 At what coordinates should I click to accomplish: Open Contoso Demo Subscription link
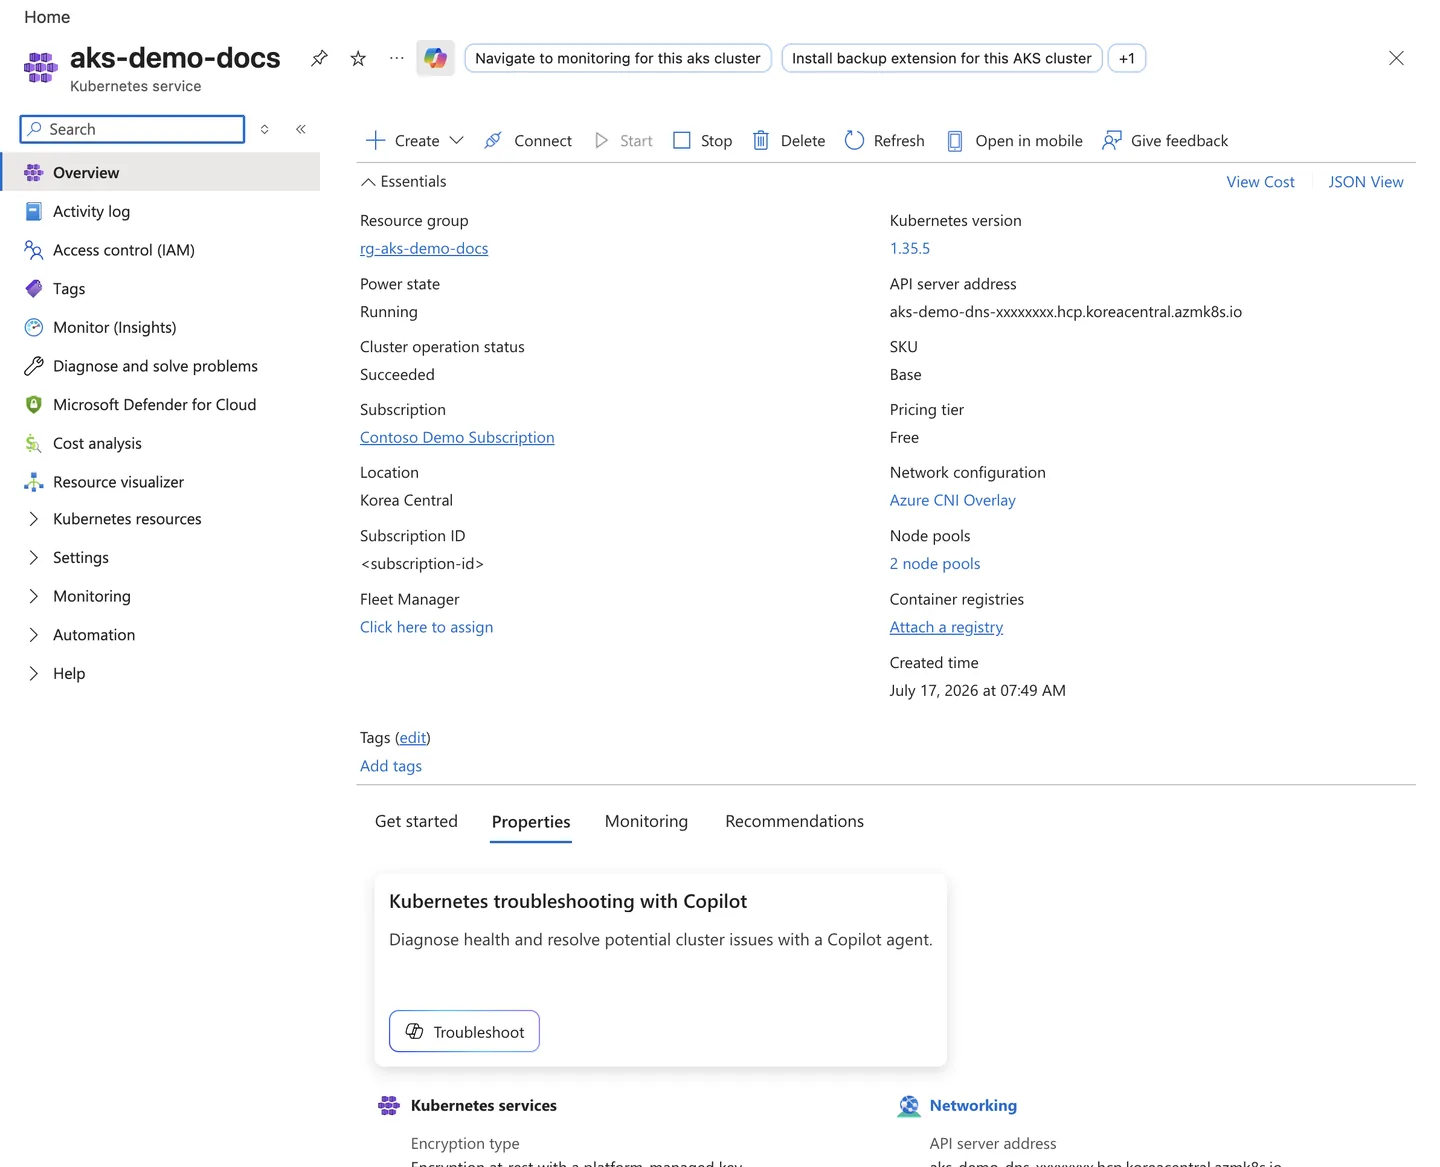click(457, 437)
